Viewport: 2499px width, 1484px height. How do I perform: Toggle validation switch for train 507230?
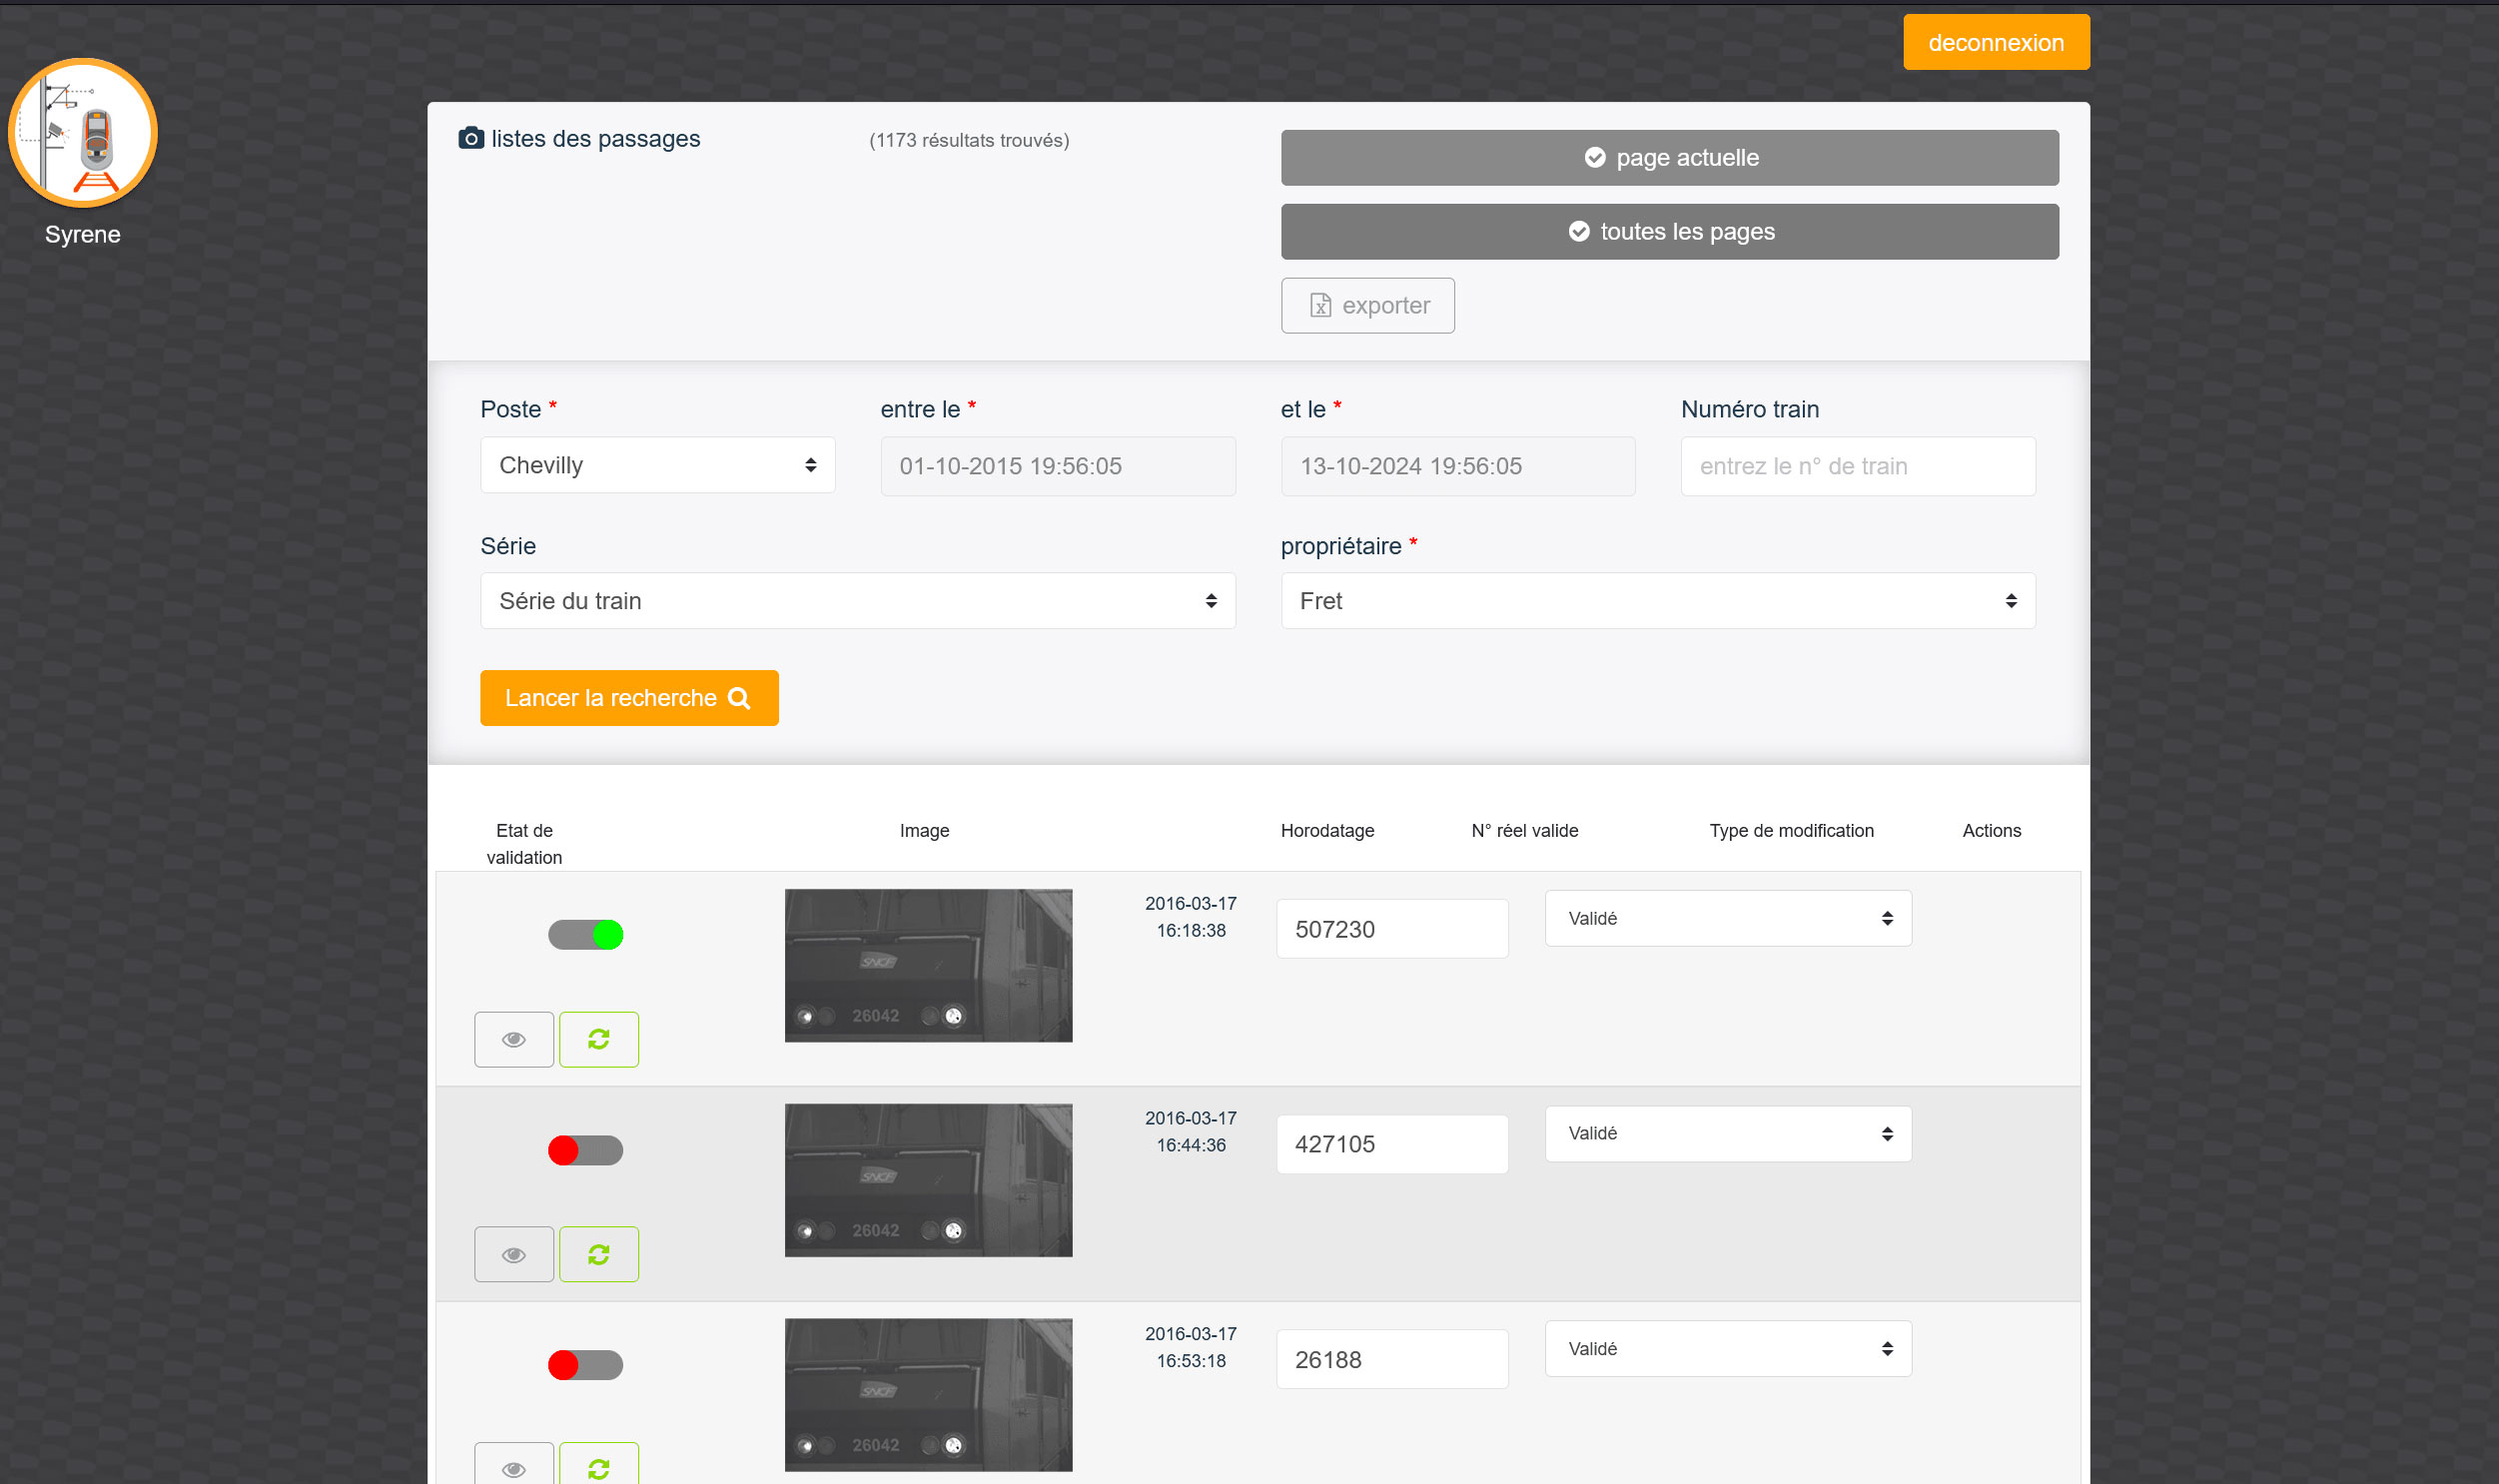(x=586, y=934)
